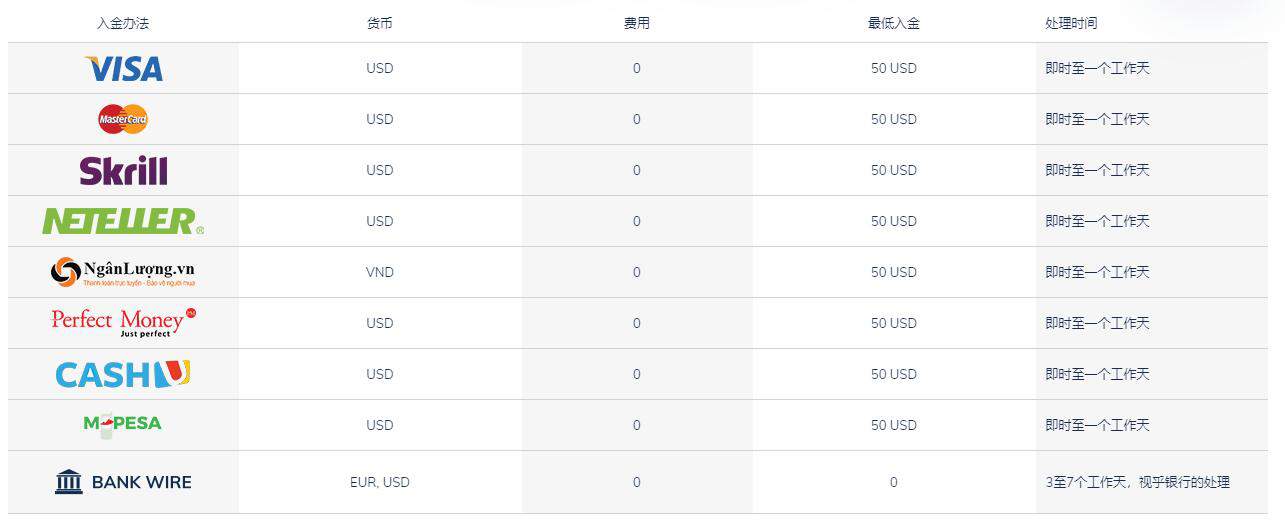1285x529 pixels.
Task: Click the 最低入金 column header
Action: (894, 23)
